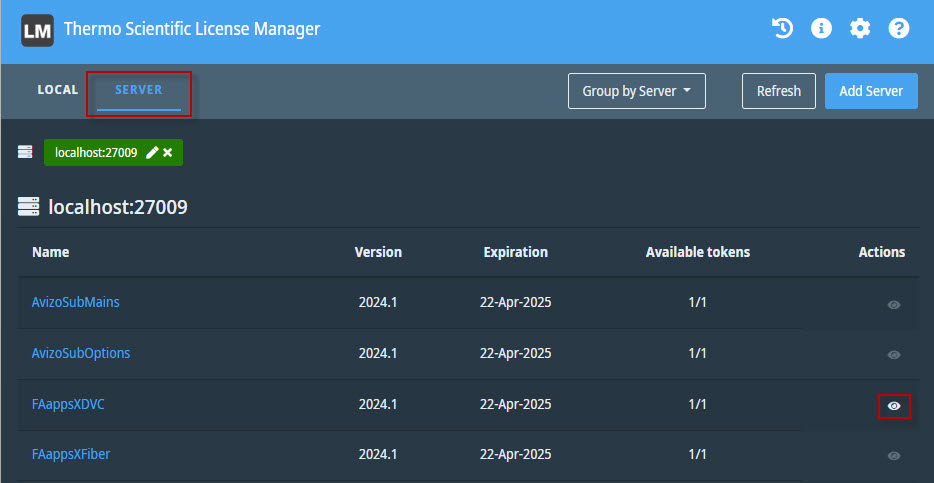The image size is (934, 483).
Task: Toggle eye icon for FAappsXDVC
Action: pyautogui.click(x=894, y=406)
